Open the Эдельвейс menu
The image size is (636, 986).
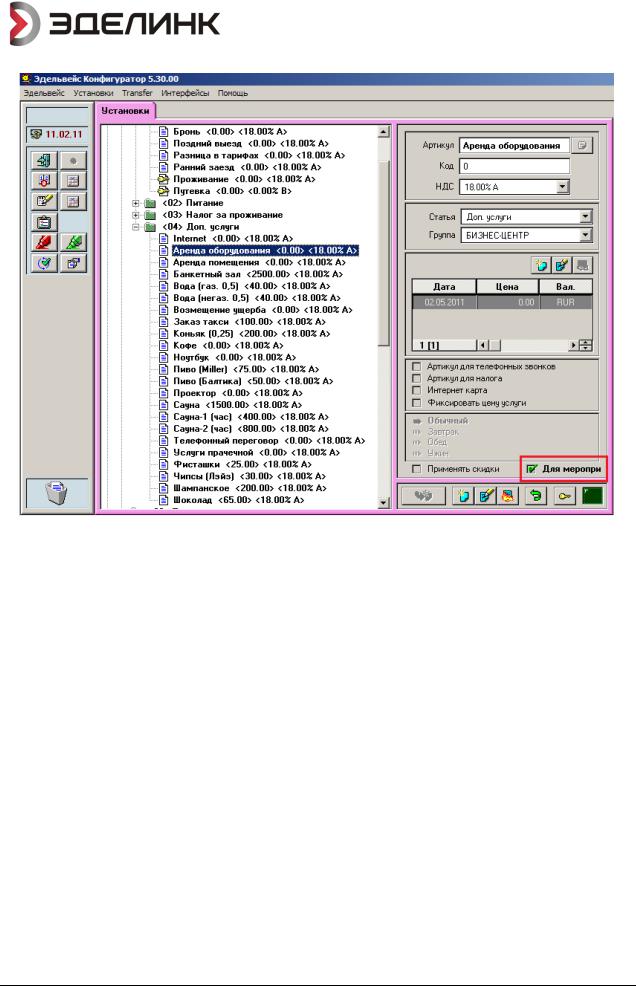pyautogui.click(x=44, y=93)
